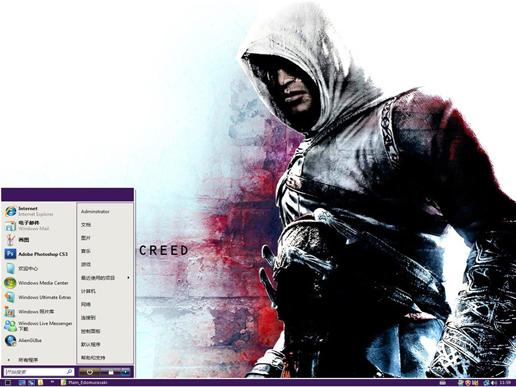Launch Windows Media Center

[38, 283]
